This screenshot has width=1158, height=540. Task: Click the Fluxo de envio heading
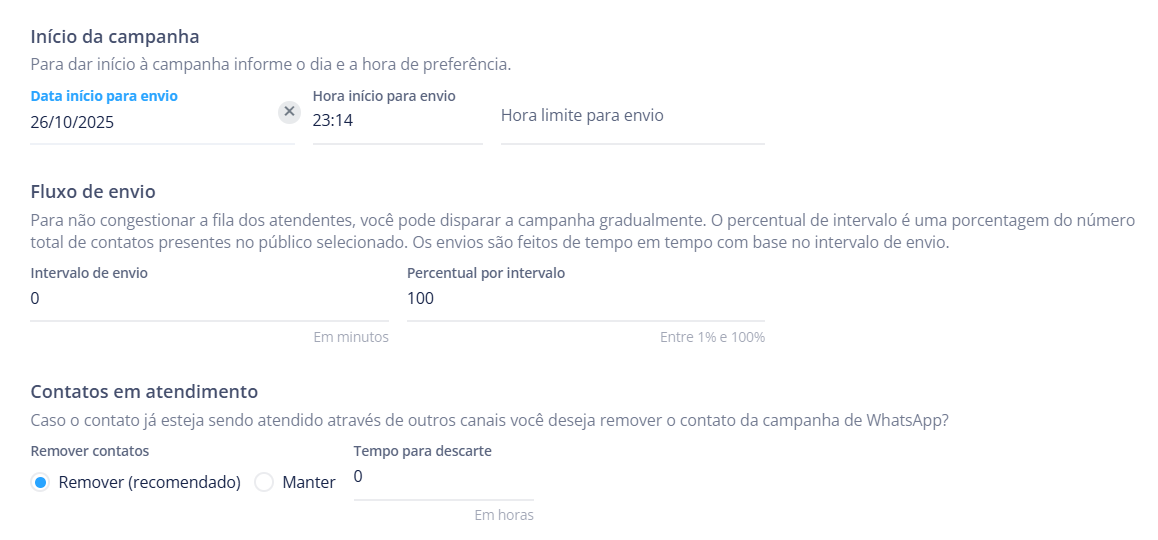point(93,191)
